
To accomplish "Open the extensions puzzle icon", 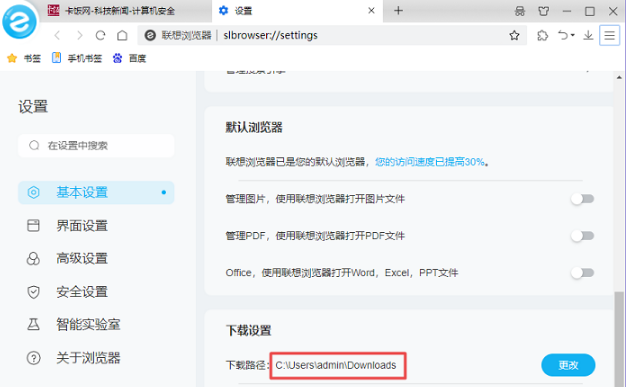I will pos(542,36).
